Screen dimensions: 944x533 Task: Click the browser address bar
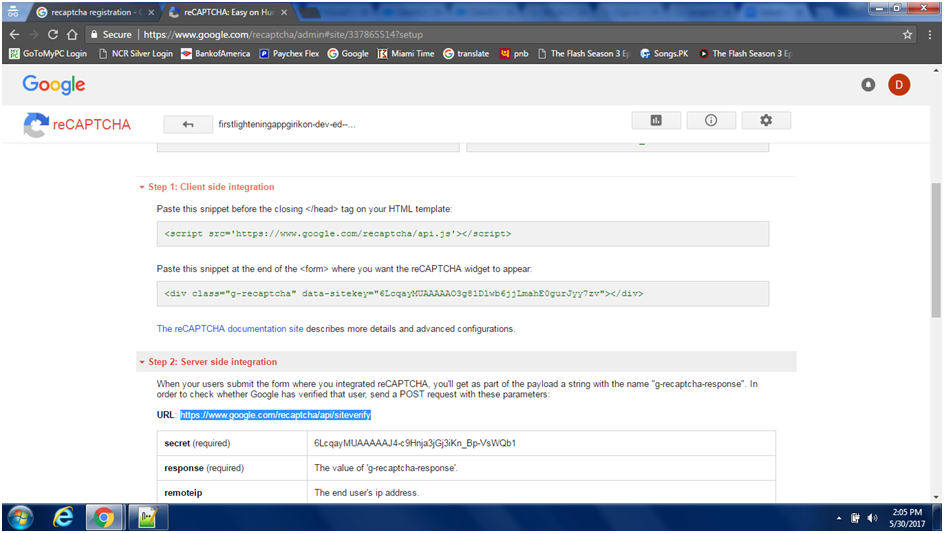click(x=500, y=34)
